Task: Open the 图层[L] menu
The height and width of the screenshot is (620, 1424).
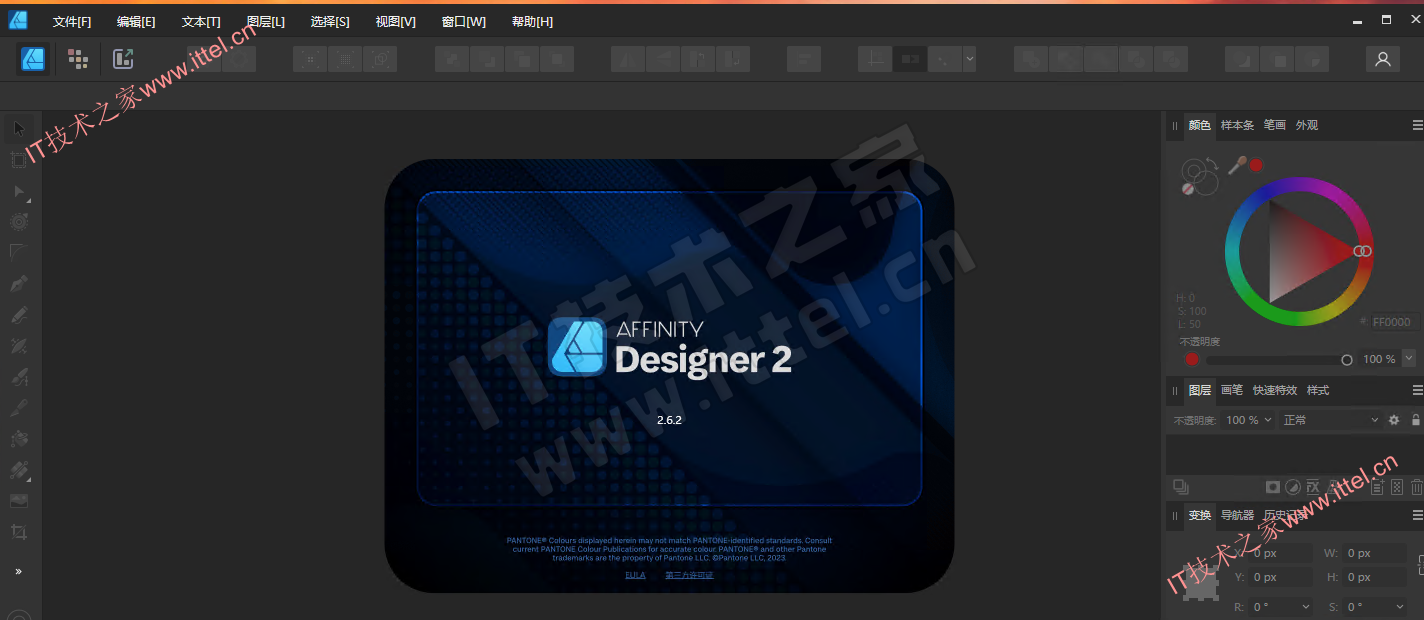Action: coord(266,22)
